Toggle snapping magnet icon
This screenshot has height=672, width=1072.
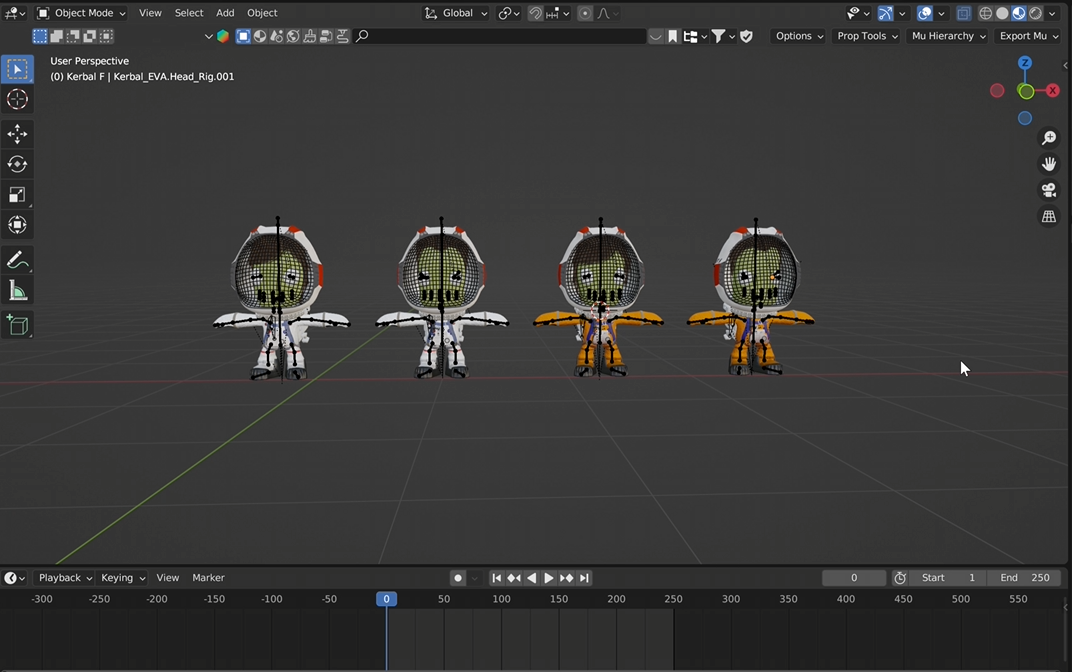[536, 13]
